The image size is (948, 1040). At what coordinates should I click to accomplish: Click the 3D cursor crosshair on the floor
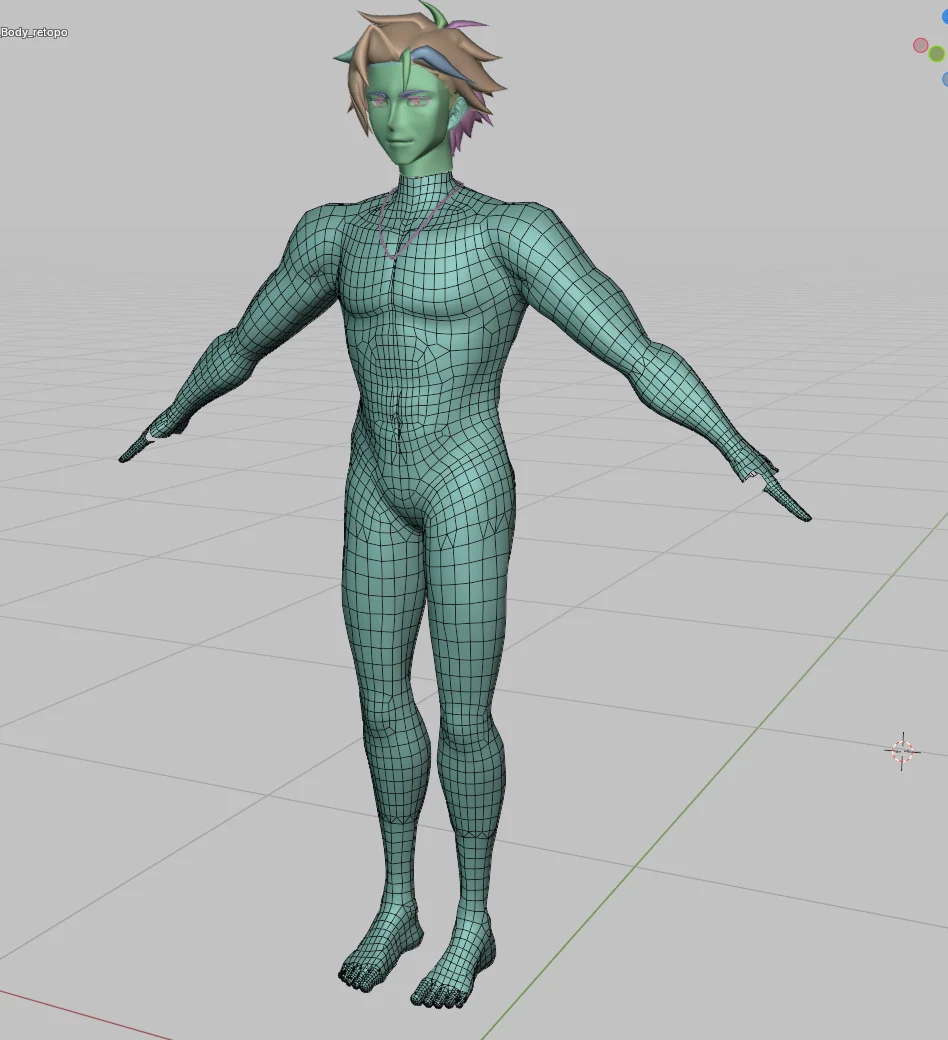[x=902, y=751]
